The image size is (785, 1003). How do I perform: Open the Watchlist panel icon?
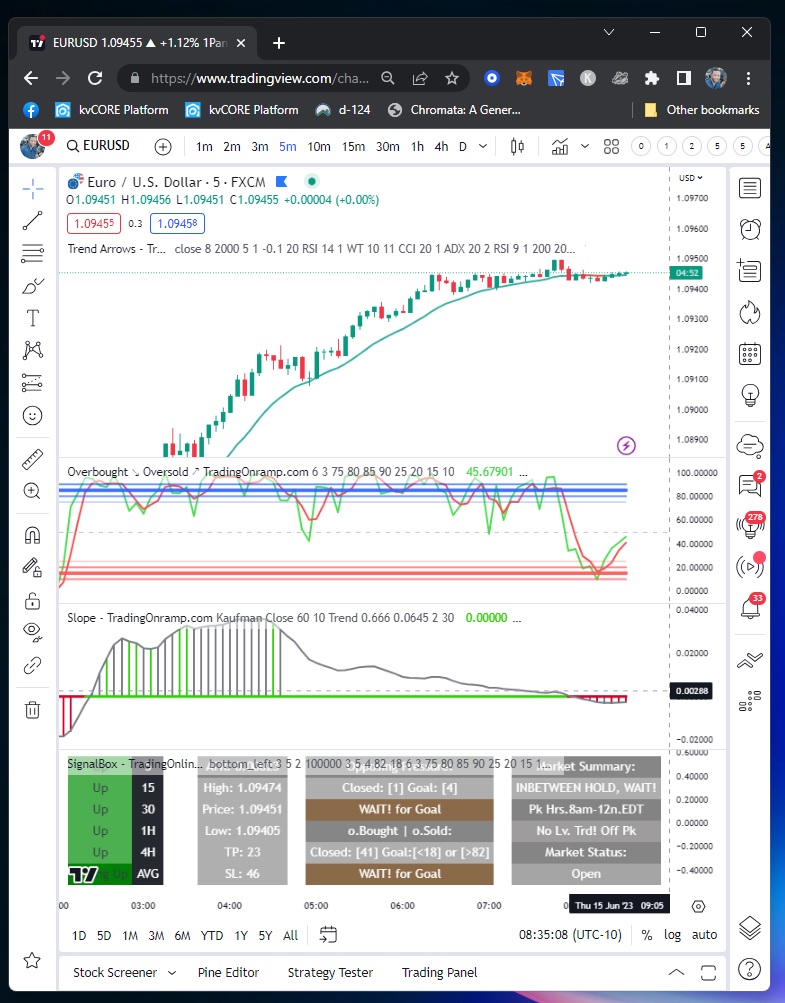[x=749, y=187]
